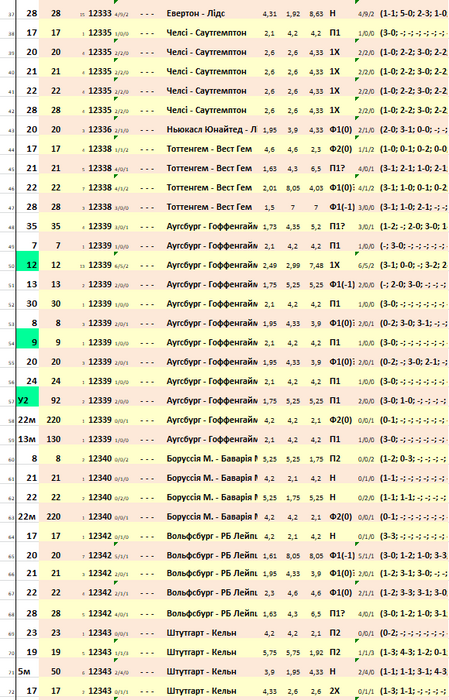This screenshot has height=700, width=449.
Task: Select the odds cell 7,48
Action: [316, 265]
